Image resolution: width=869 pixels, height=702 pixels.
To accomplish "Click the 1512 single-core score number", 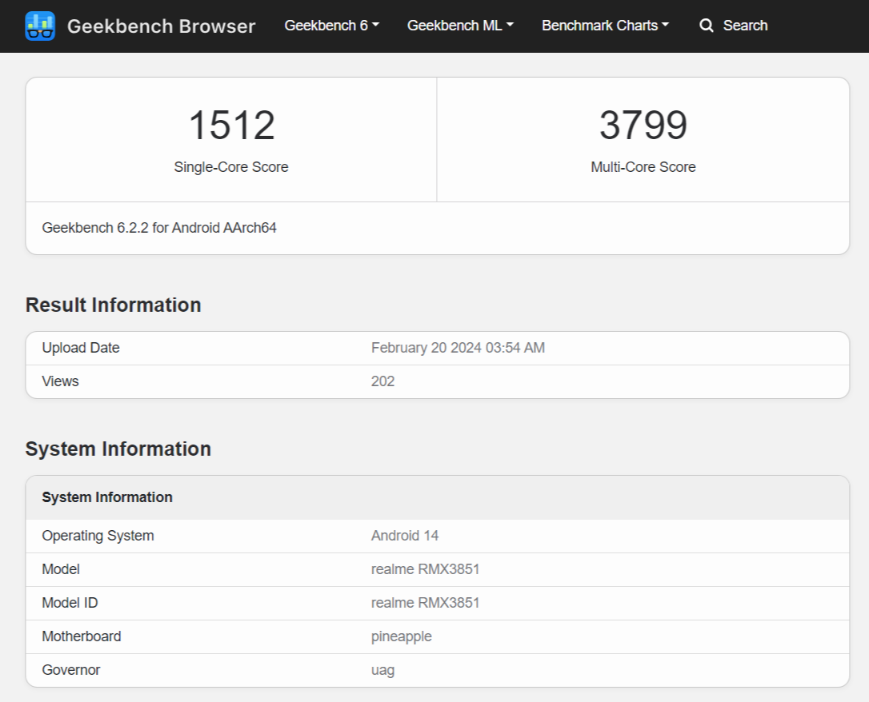I will tap(231, 126).
